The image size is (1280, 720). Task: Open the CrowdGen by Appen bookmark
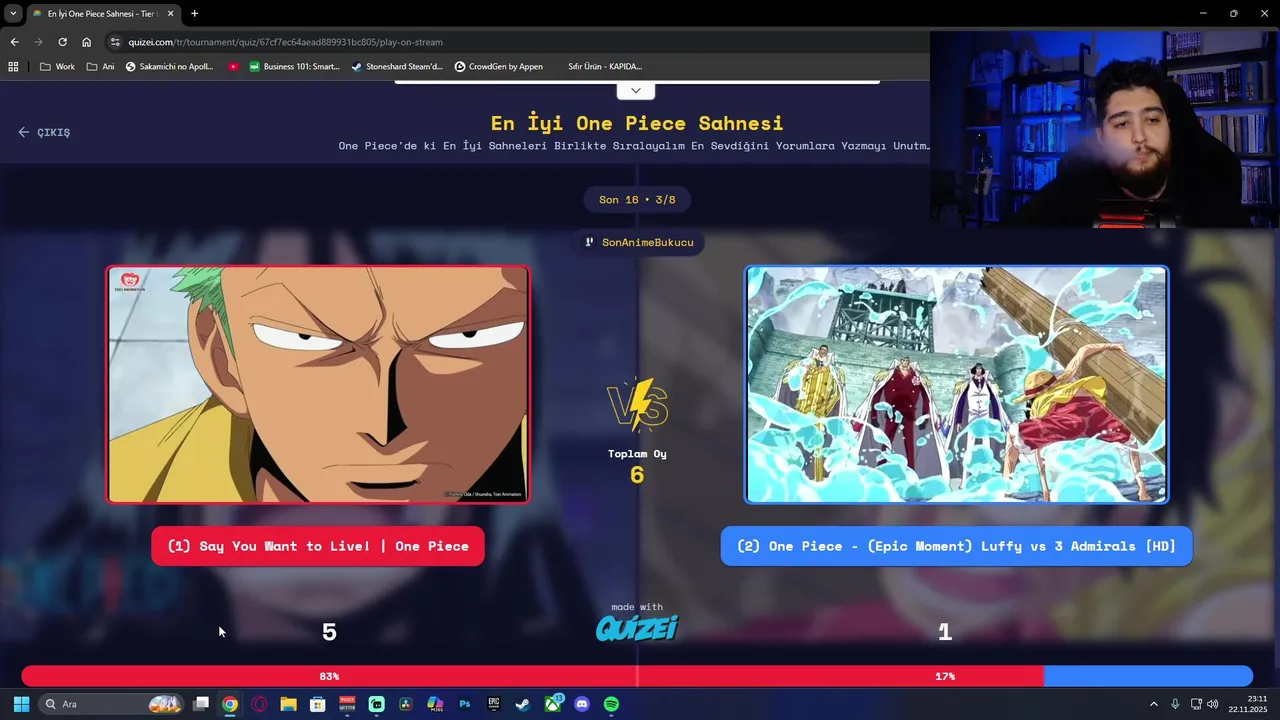tap(499, 67)
